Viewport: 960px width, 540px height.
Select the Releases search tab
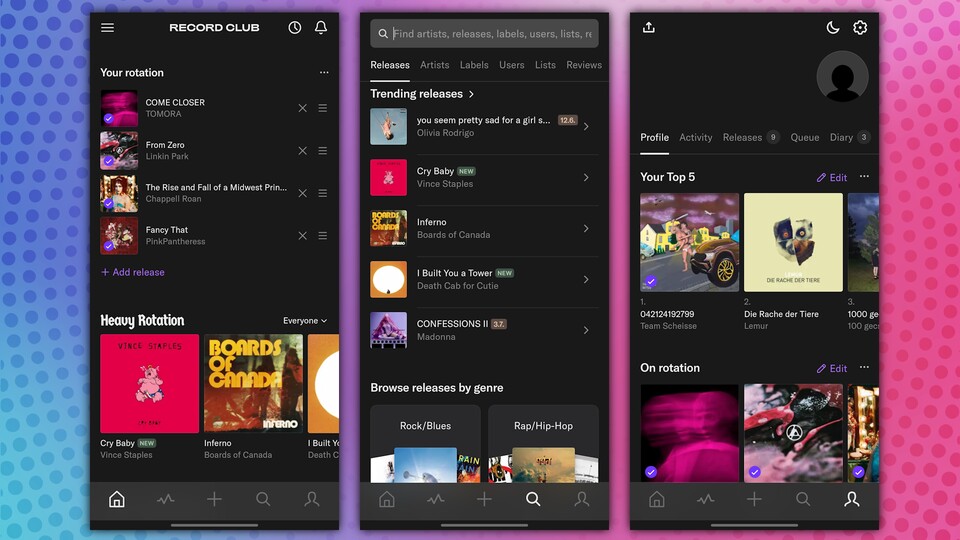coord(390,65)
